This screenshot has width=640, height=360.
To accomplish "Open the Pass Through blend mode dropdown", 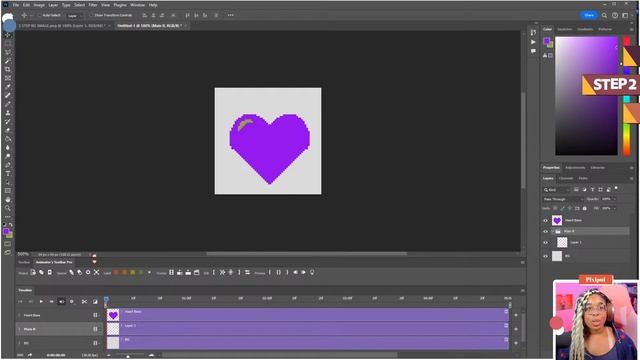I will tap(563, 199).
